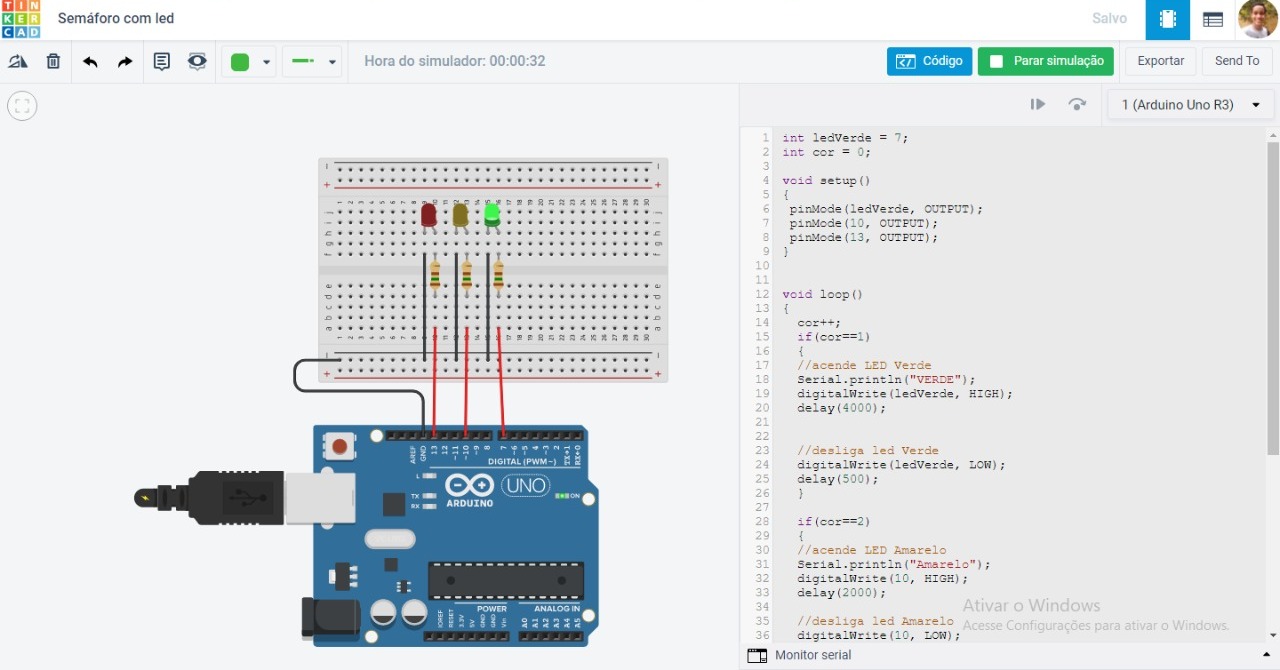The image size is (1280, 670).
Task: Click the project title Semáforo com led
Action: tap(116, 18)
